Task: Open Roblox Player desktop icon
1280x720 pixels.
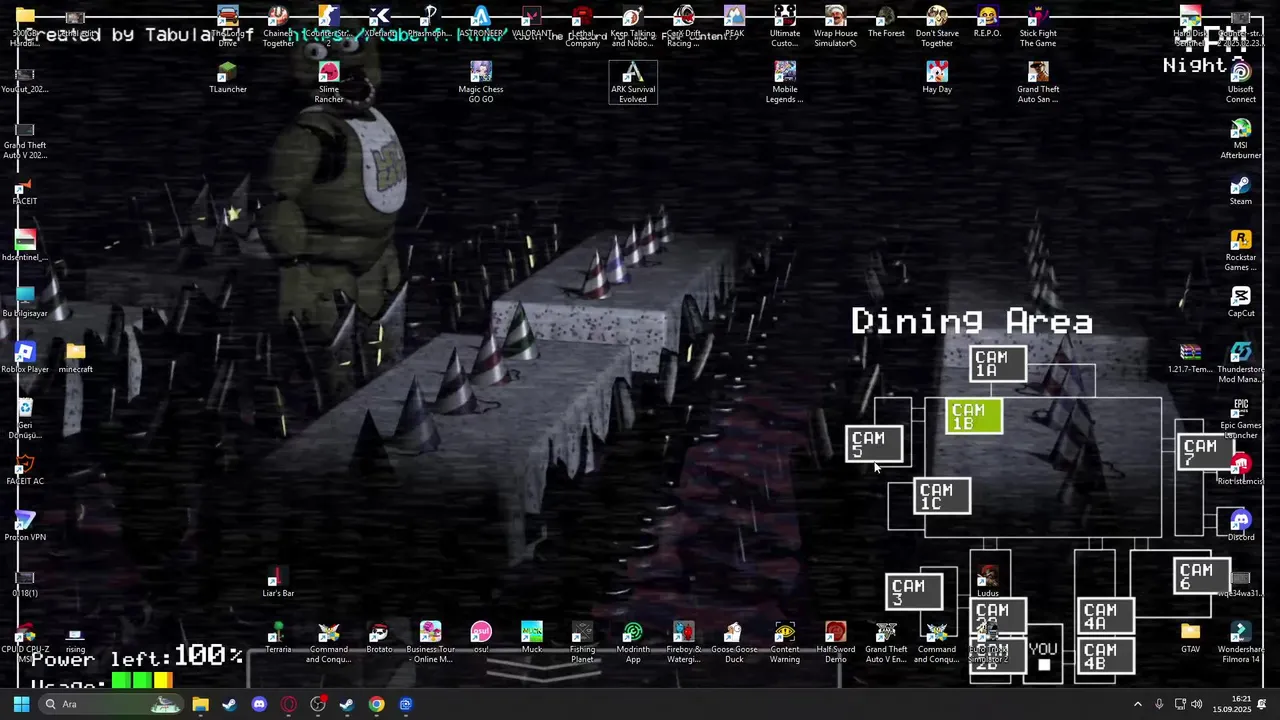Action: click(x=25, y=358)
